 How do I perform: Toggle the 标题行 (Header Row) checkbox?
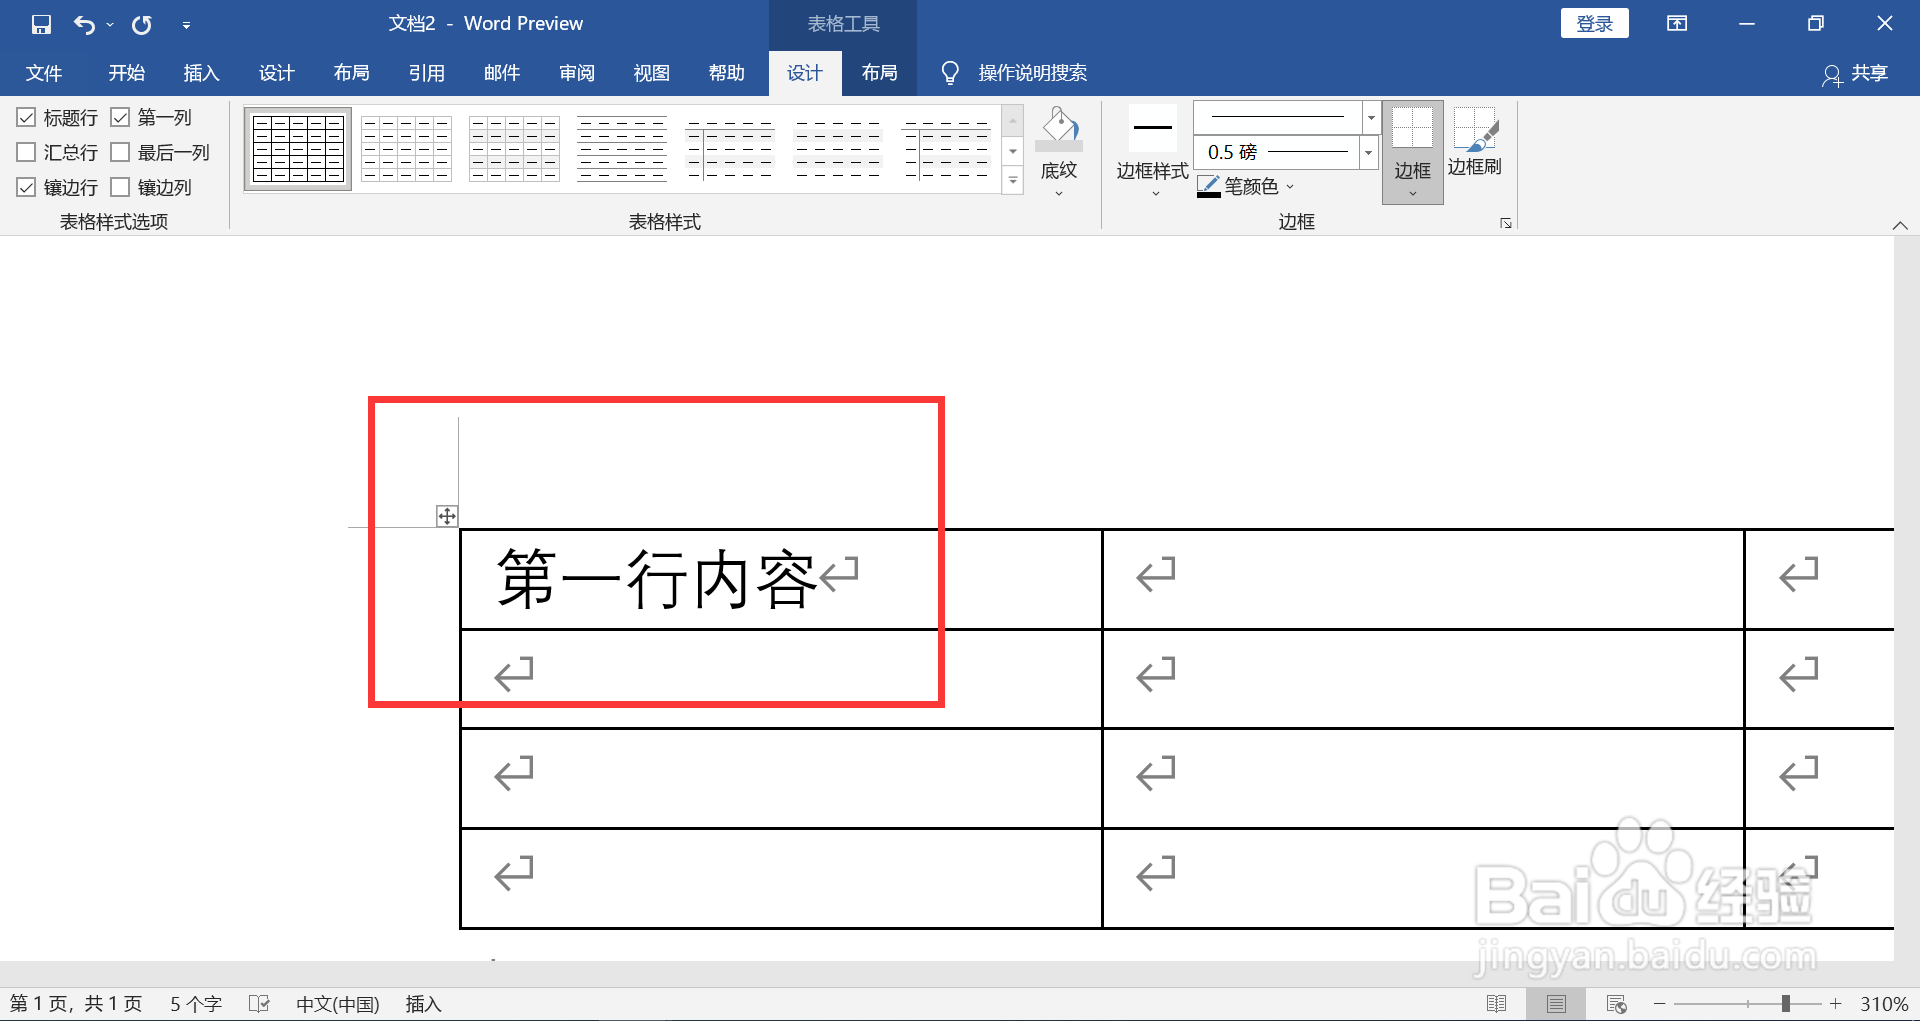26,117
